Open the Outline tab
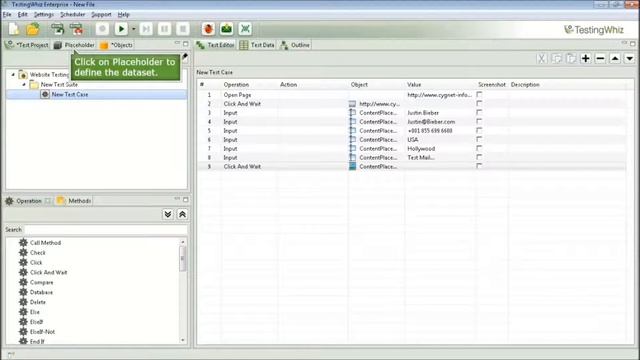The image size is (640, 360). [x=295, y=45]
